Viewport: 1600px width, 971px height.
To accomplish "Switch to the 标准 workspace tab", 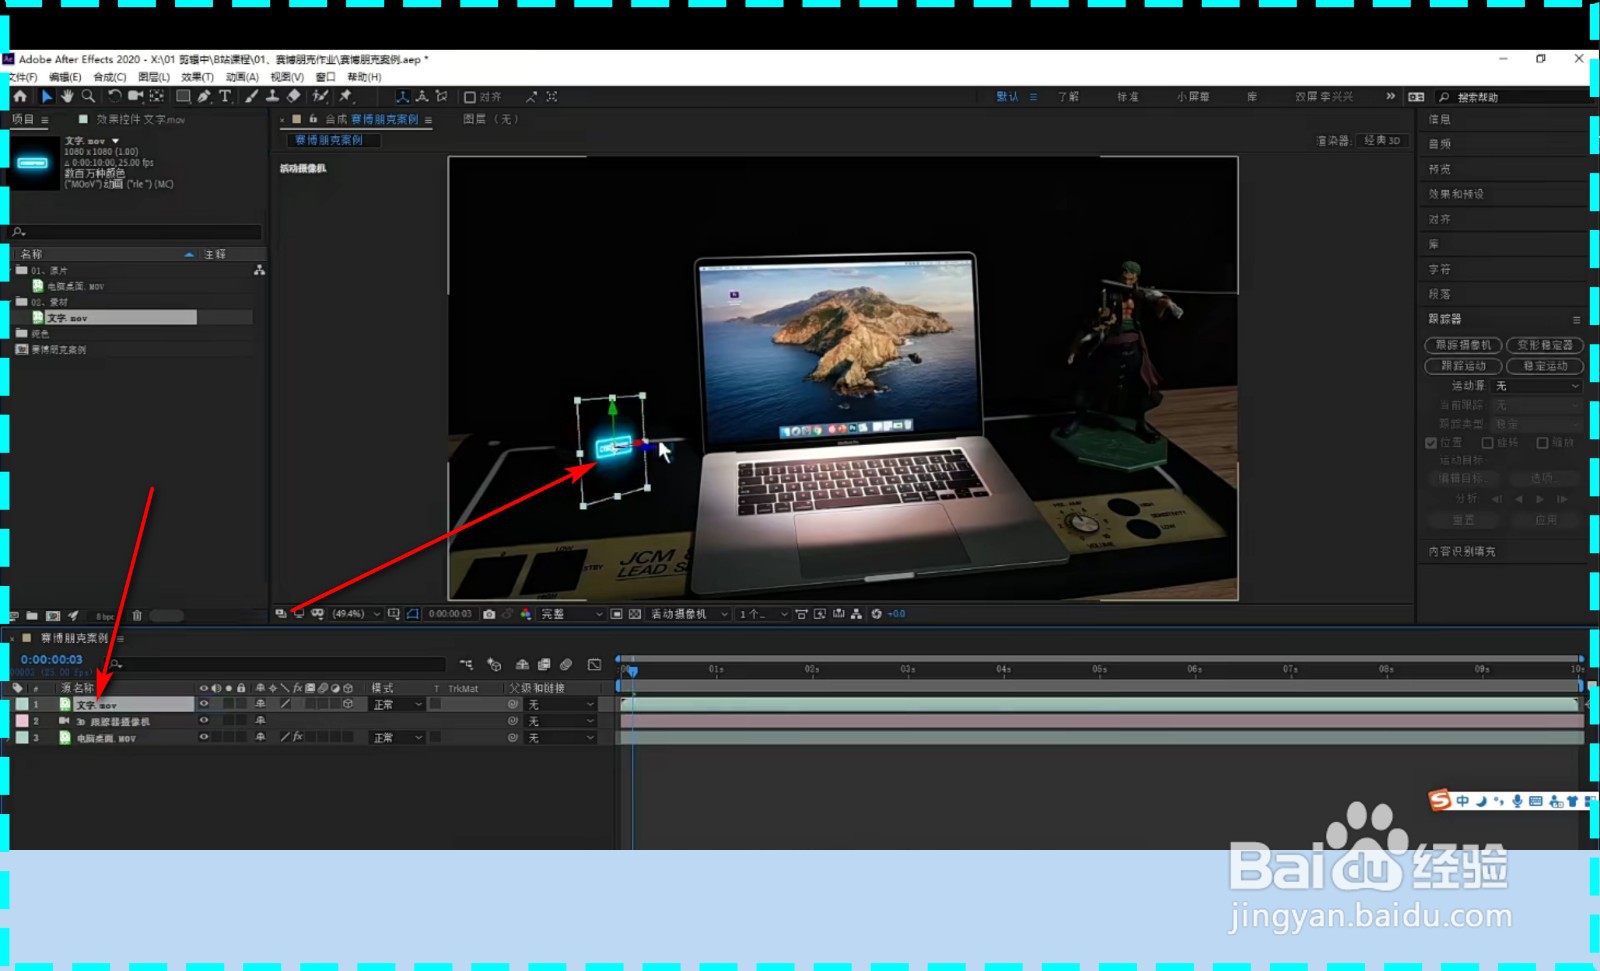I will [1128, 97].
